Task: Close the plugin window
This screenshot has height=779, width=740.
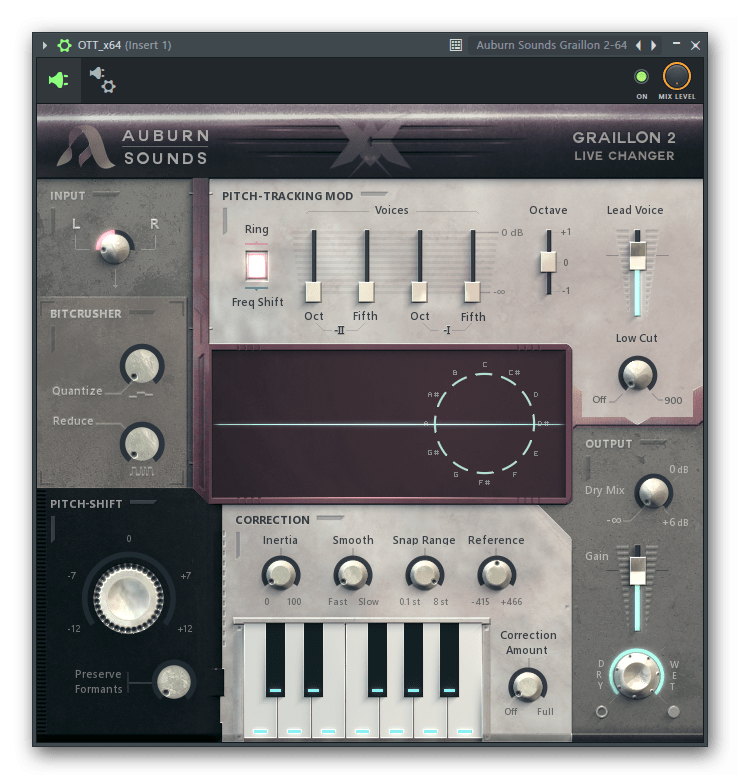Action: [x=695, y=45]
